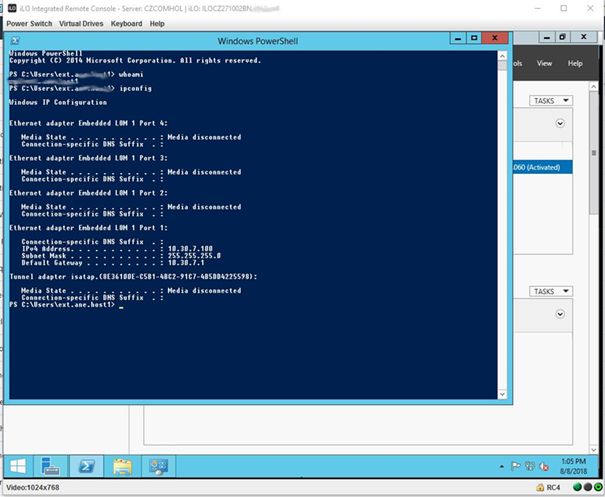Viewport: 605px width, 497px height.
Task: Click the muted speaker tray icon
Action: (x=544, y=467)
